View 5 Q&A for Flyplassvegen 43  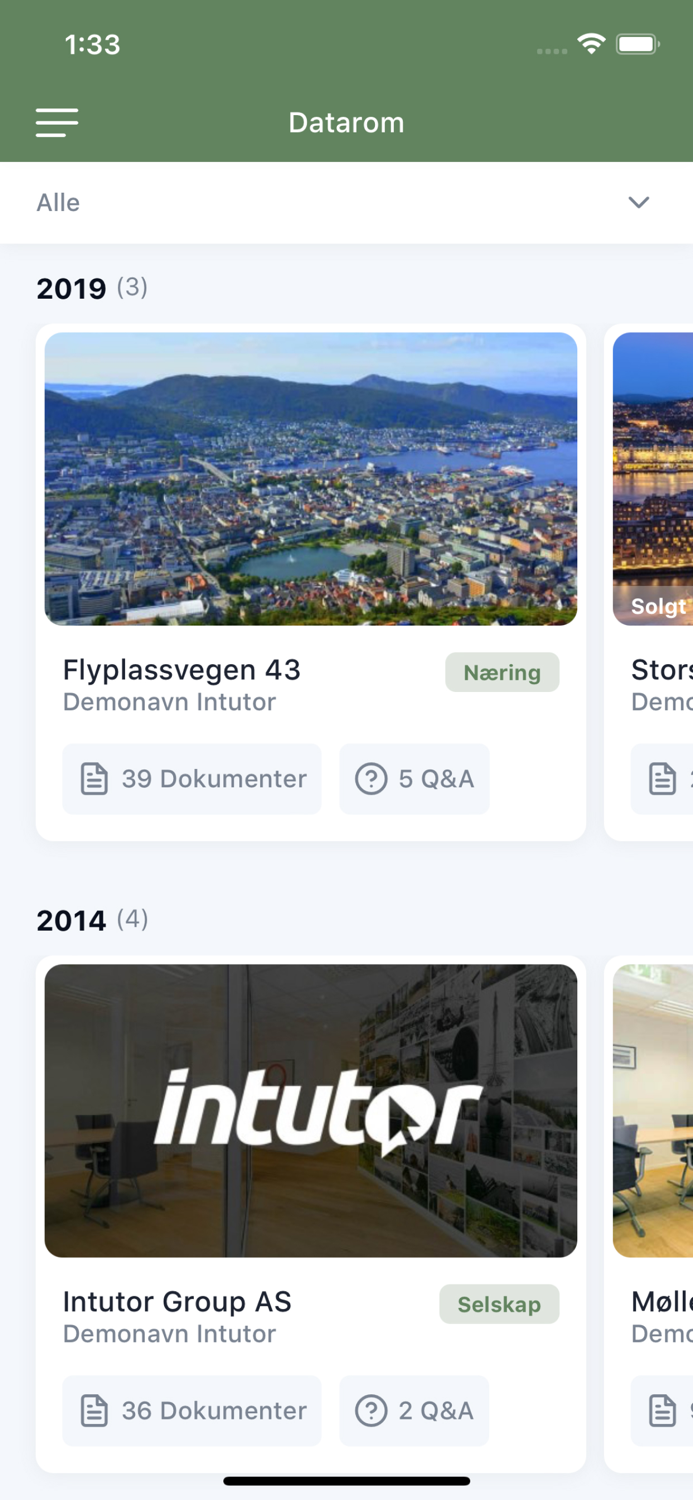(x=415, y=779)
